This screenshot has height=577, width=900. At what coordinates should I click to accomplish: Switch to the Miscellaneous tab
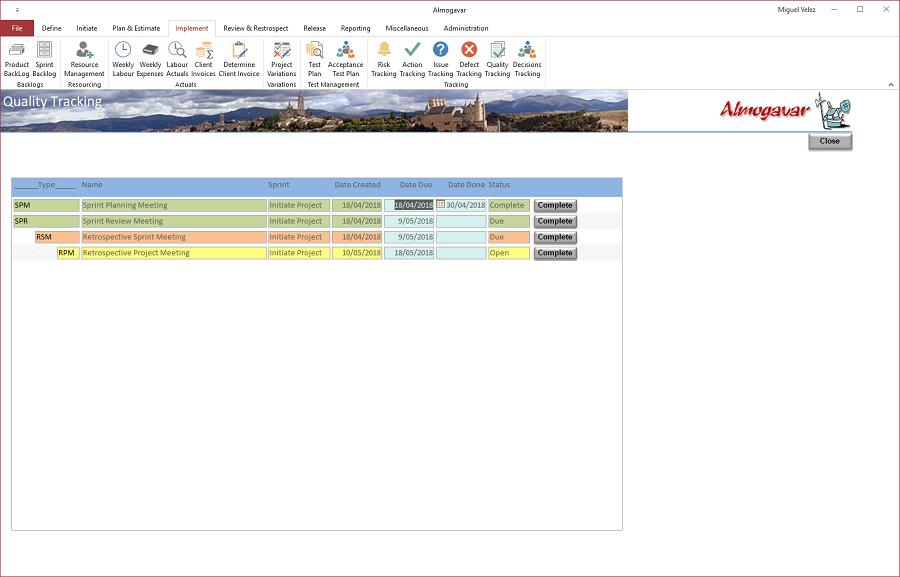[x=407, y=28]
